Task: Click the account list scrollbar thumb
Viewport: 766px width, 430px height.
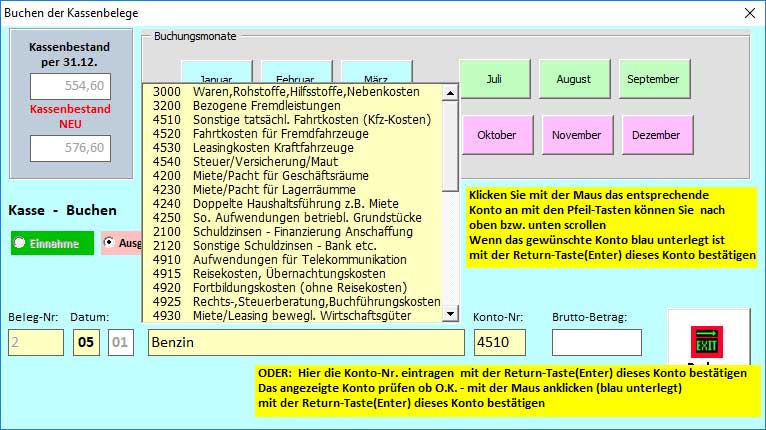Action: click(x=450, y=146)
